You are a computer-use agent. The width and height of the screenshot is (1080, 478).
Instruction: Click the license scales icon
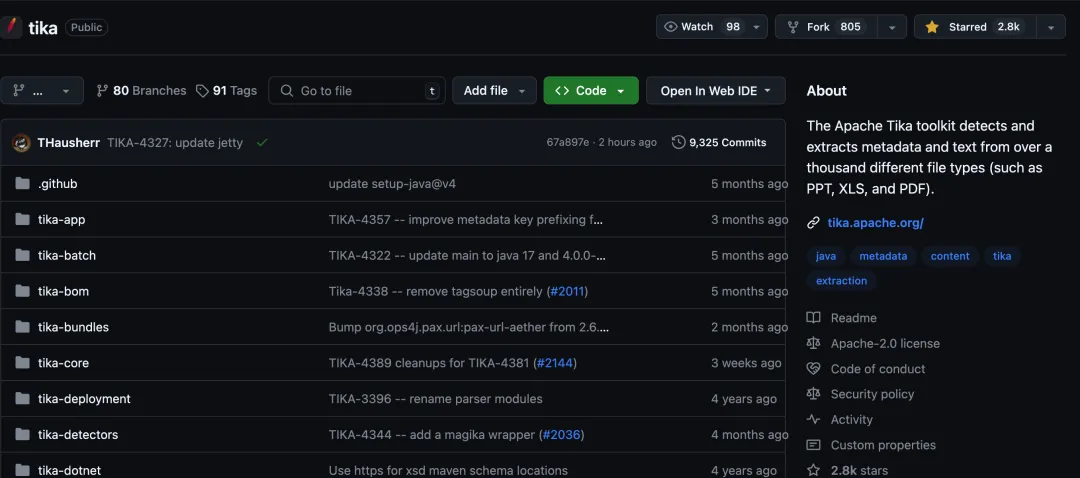click(813, 343)
